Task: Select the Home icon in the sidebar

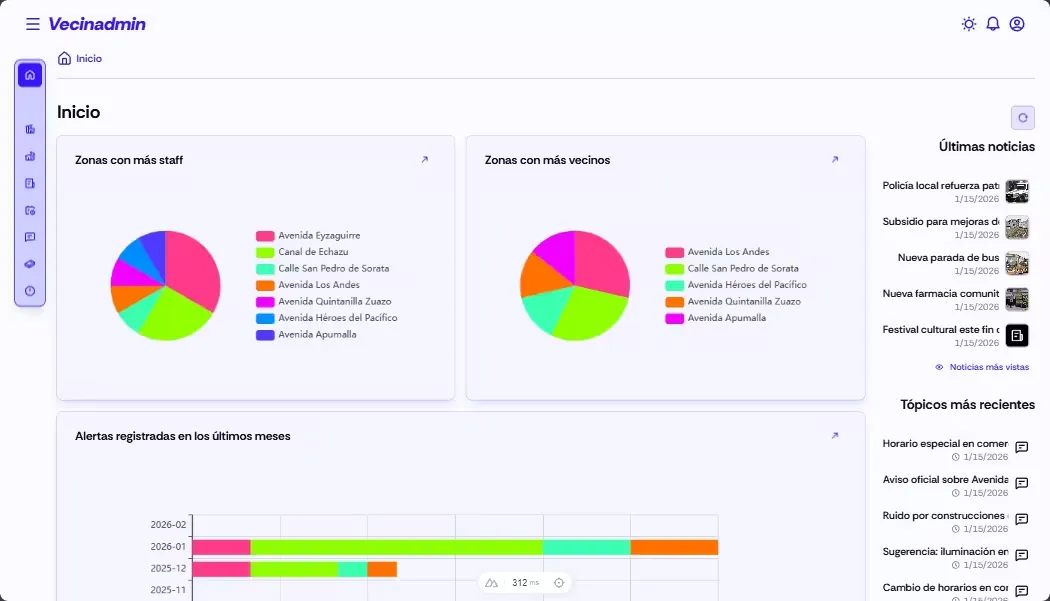Action: click(x=30, y=75)
